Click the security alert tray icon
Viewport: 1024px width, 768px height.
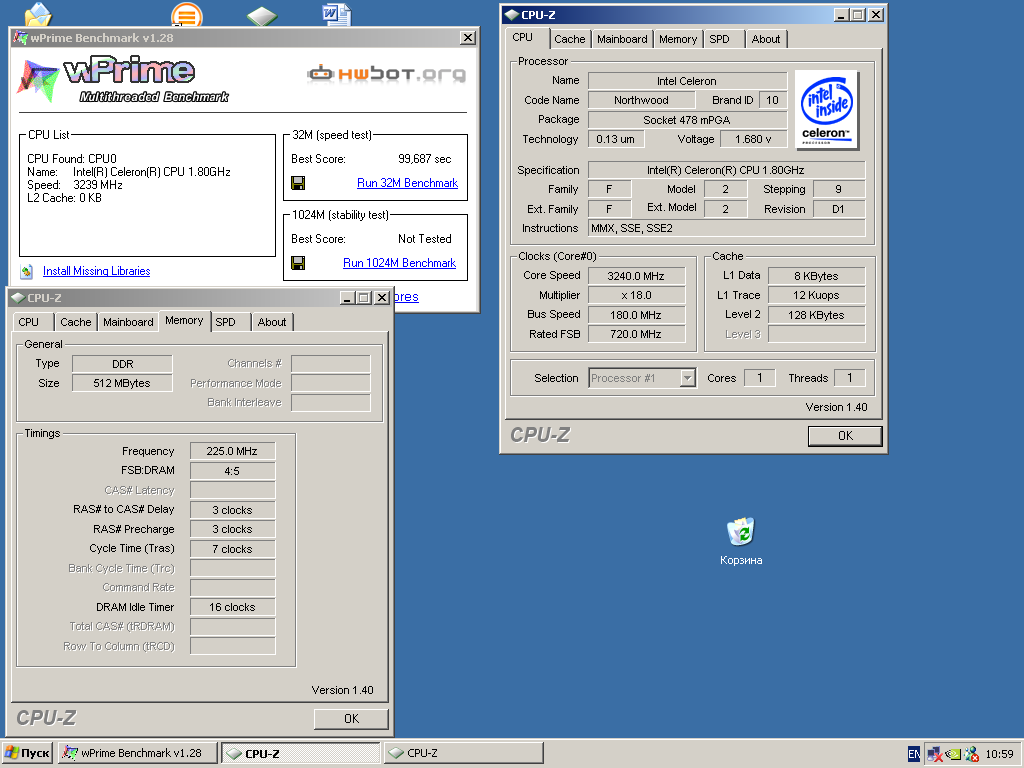click(x=971, y=754)
